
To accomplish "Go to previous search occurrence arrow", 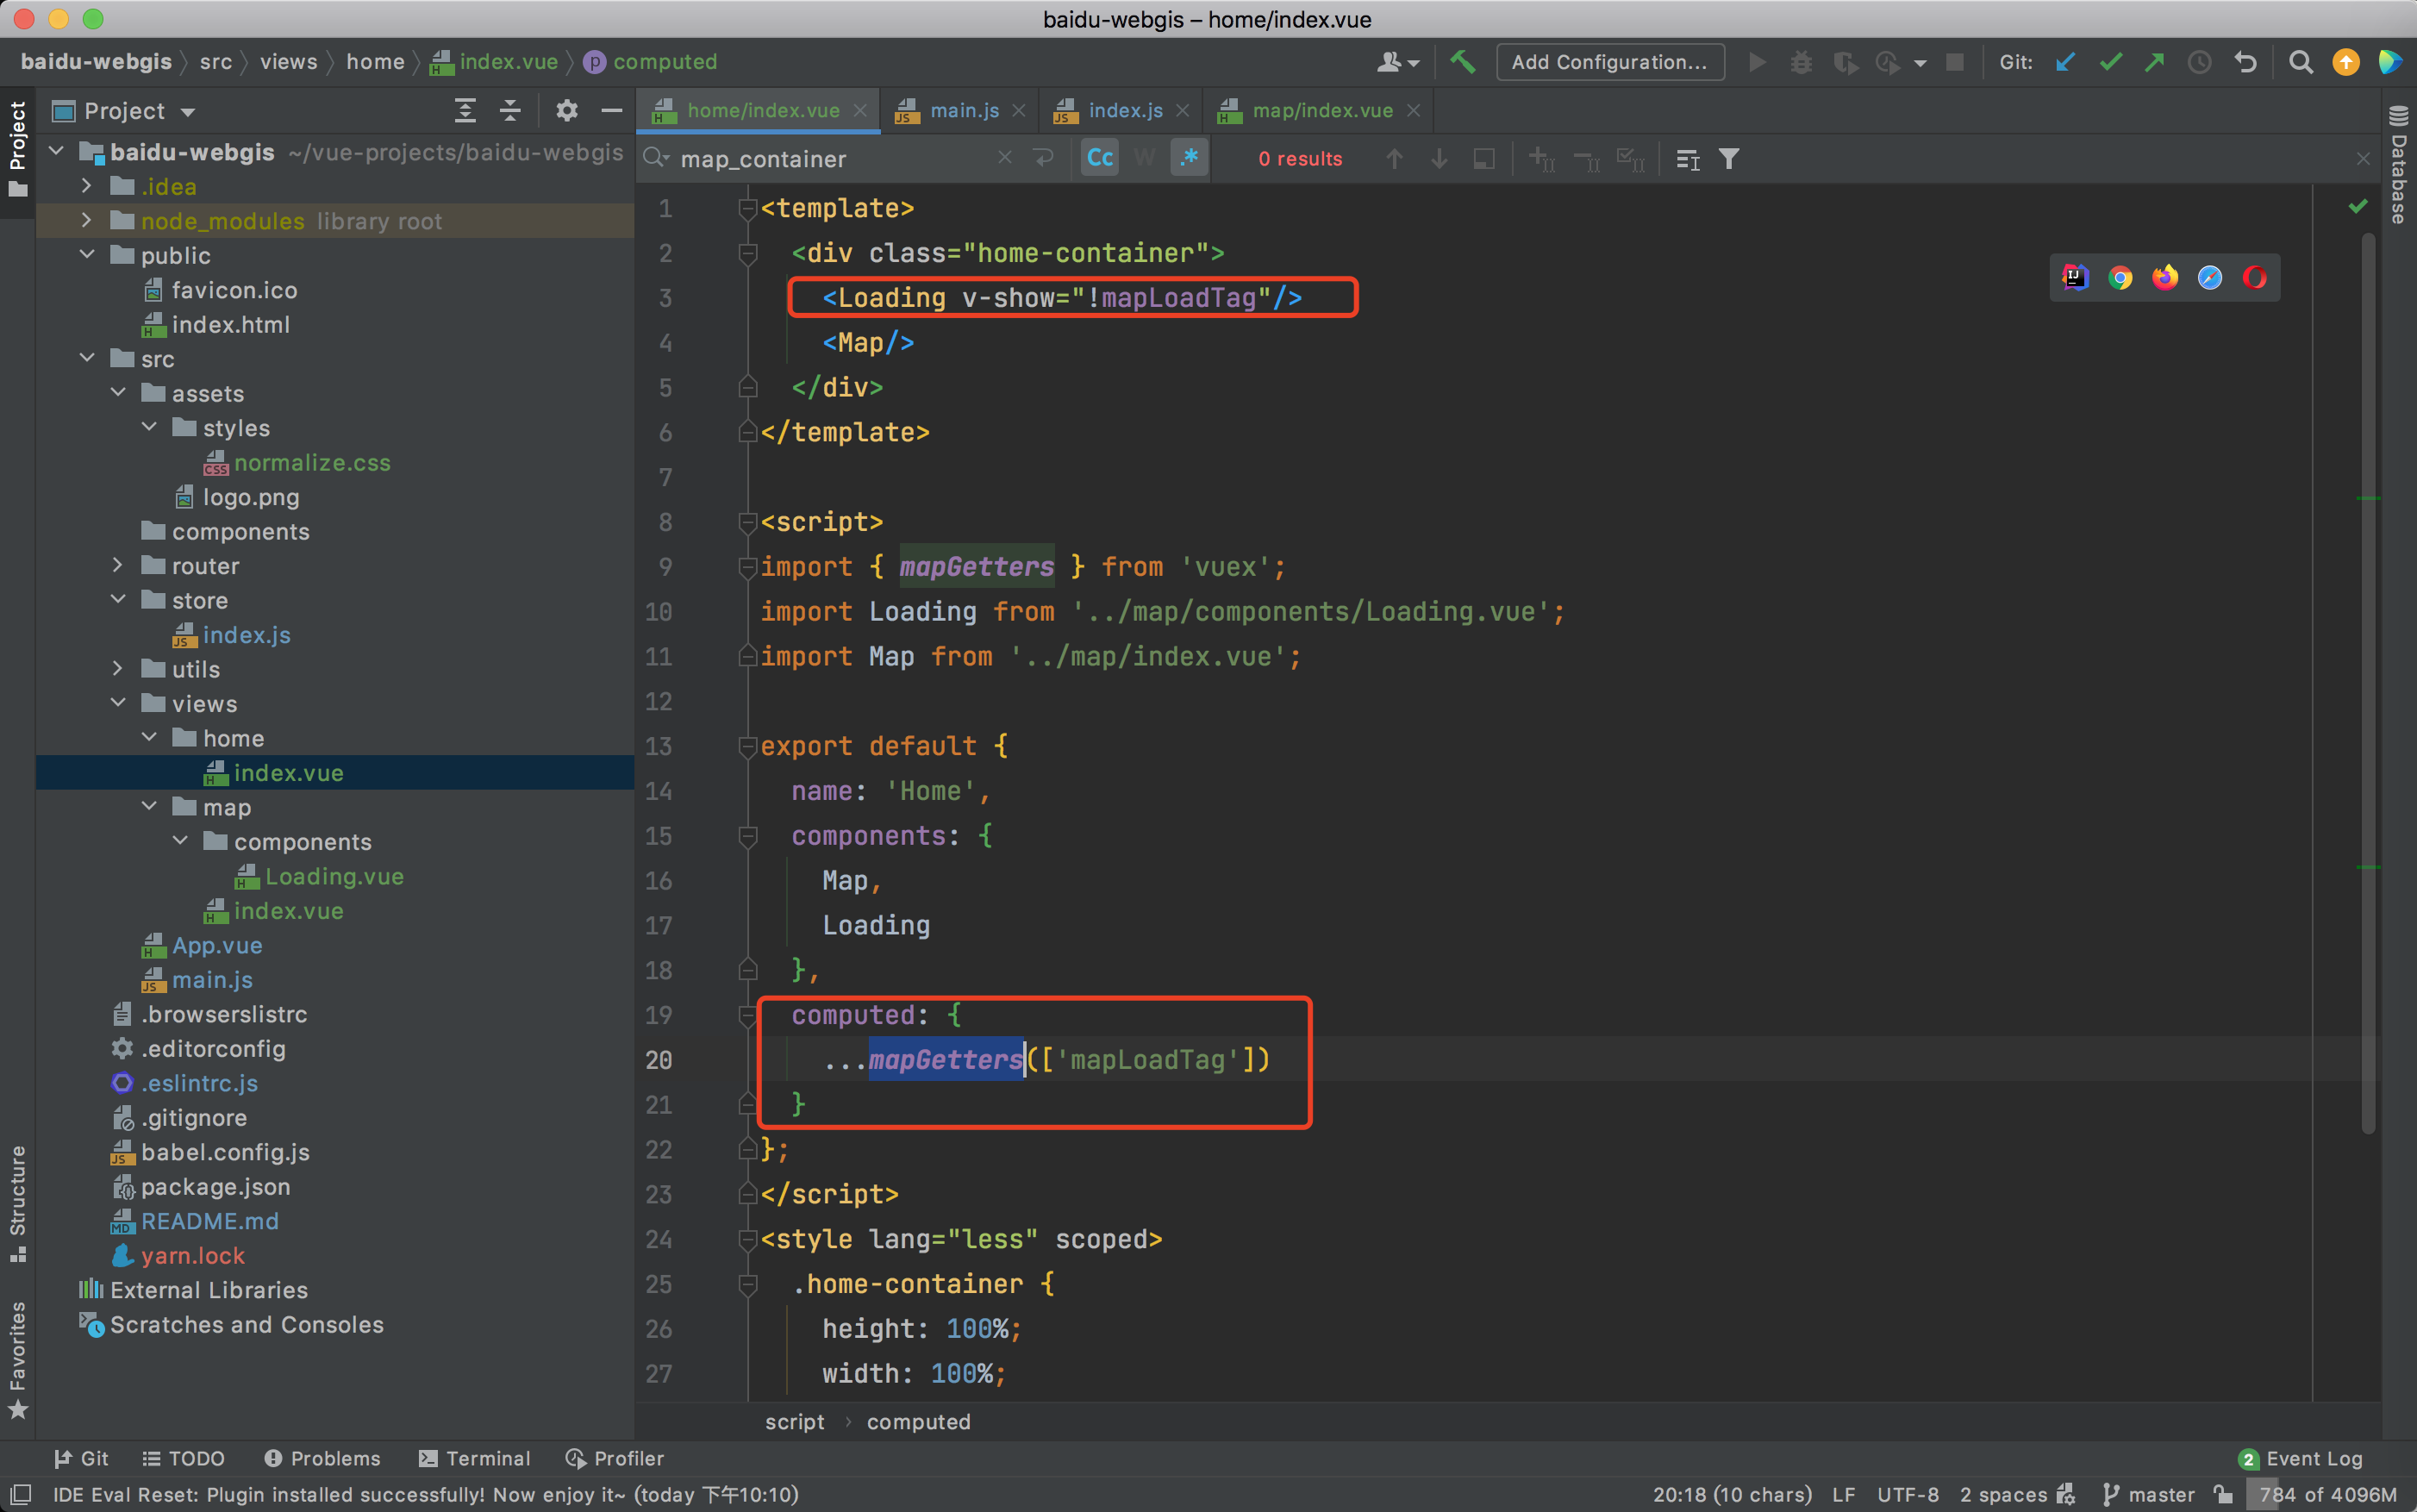I will pos(1394,158).
